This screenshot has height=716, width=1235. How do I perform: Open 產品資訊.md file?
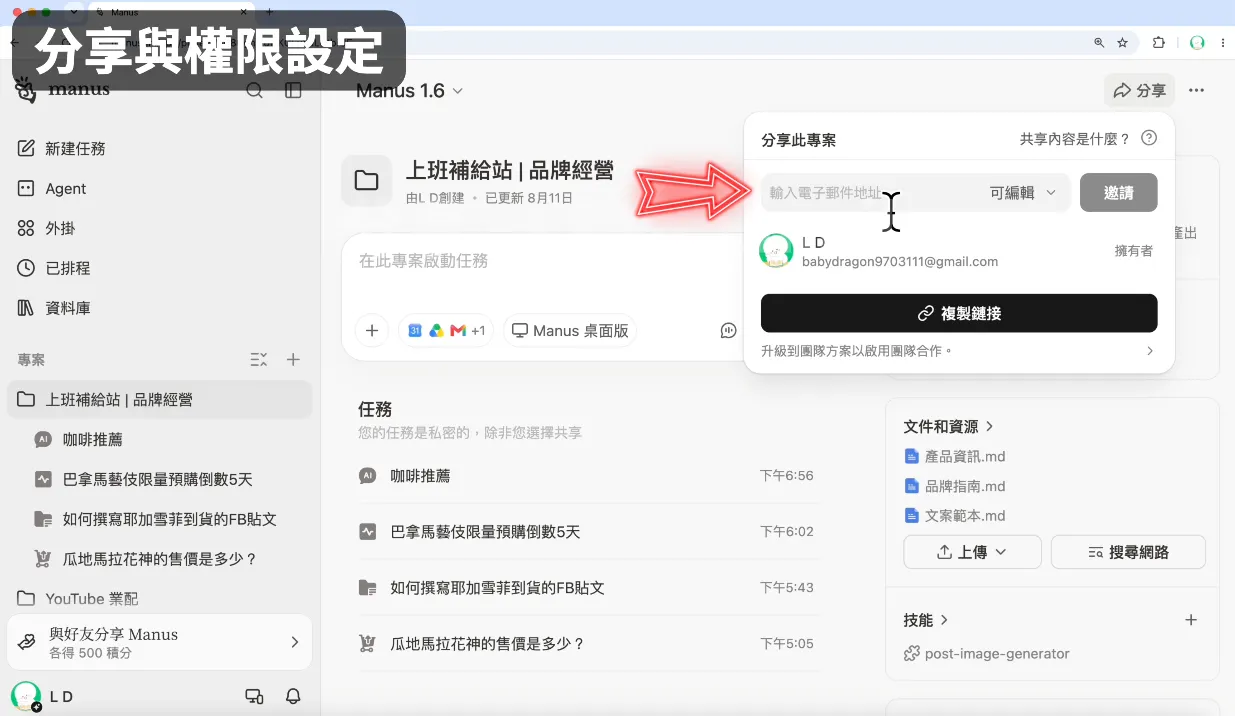(955, 456)
